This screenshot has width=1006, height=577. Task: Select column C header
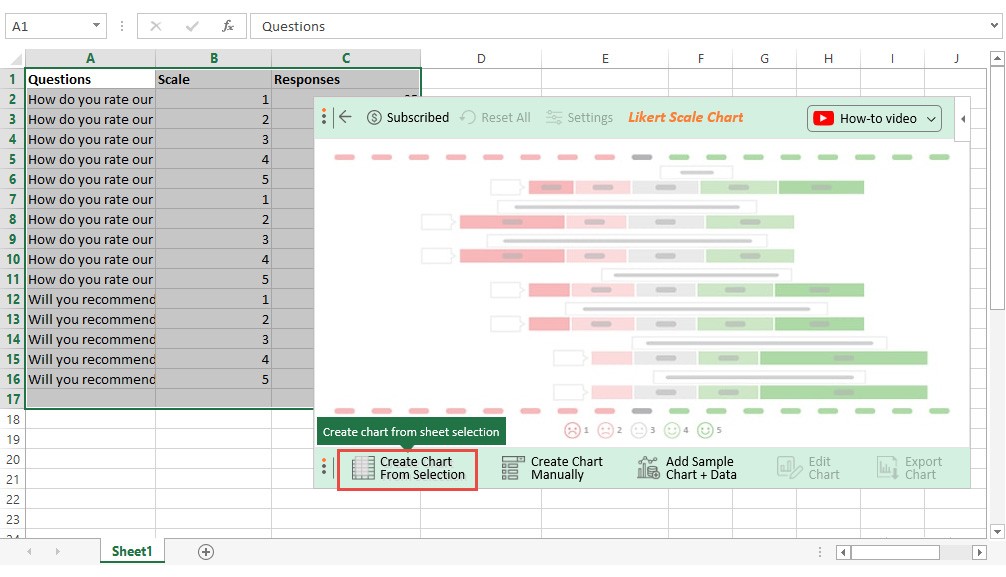(x=346, y=58)
